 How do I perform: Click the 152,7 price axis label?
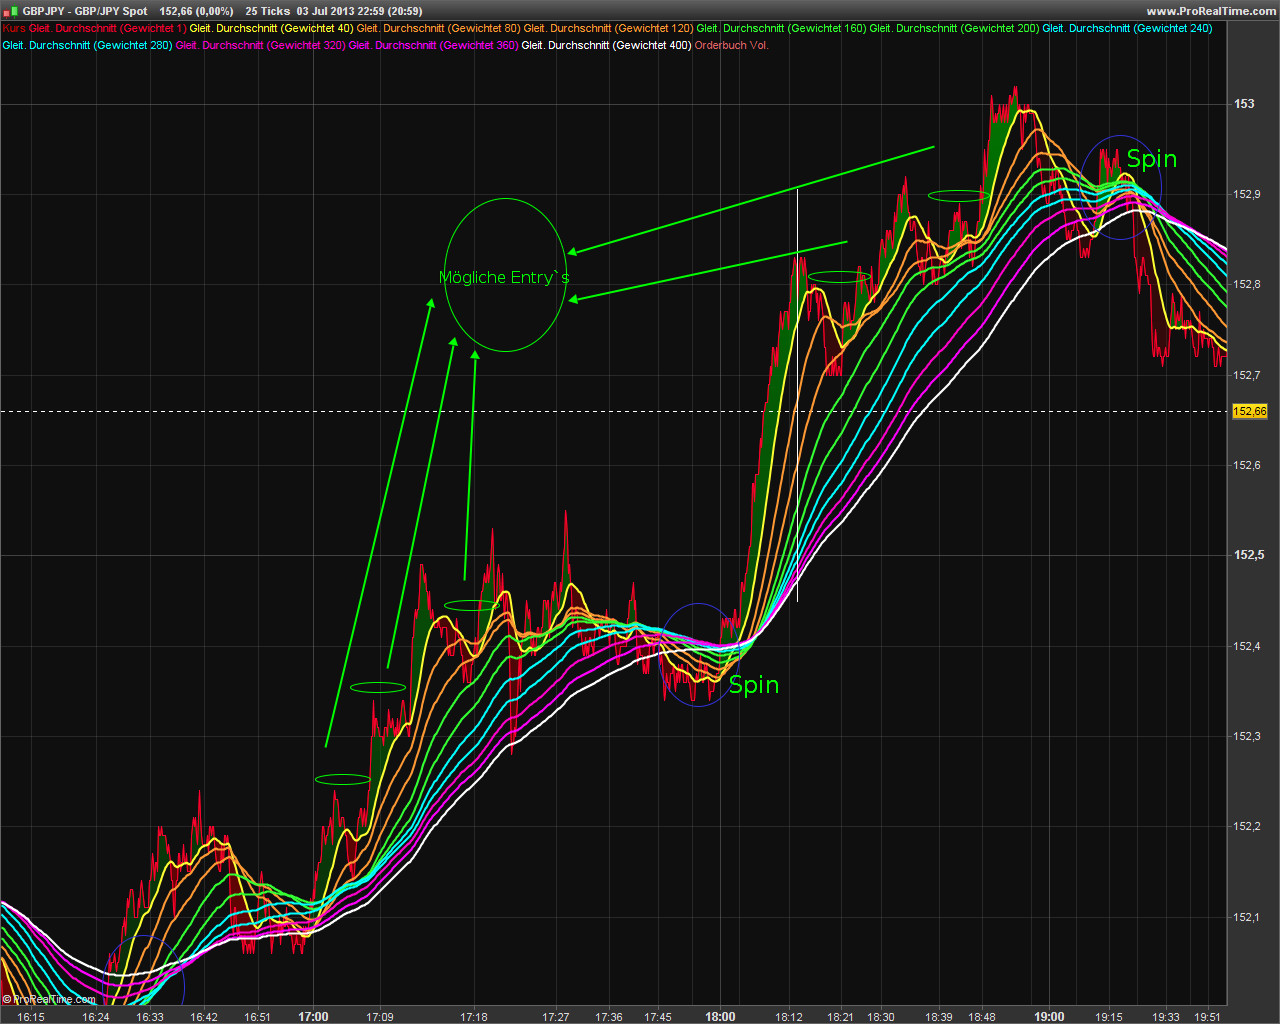1247,375
